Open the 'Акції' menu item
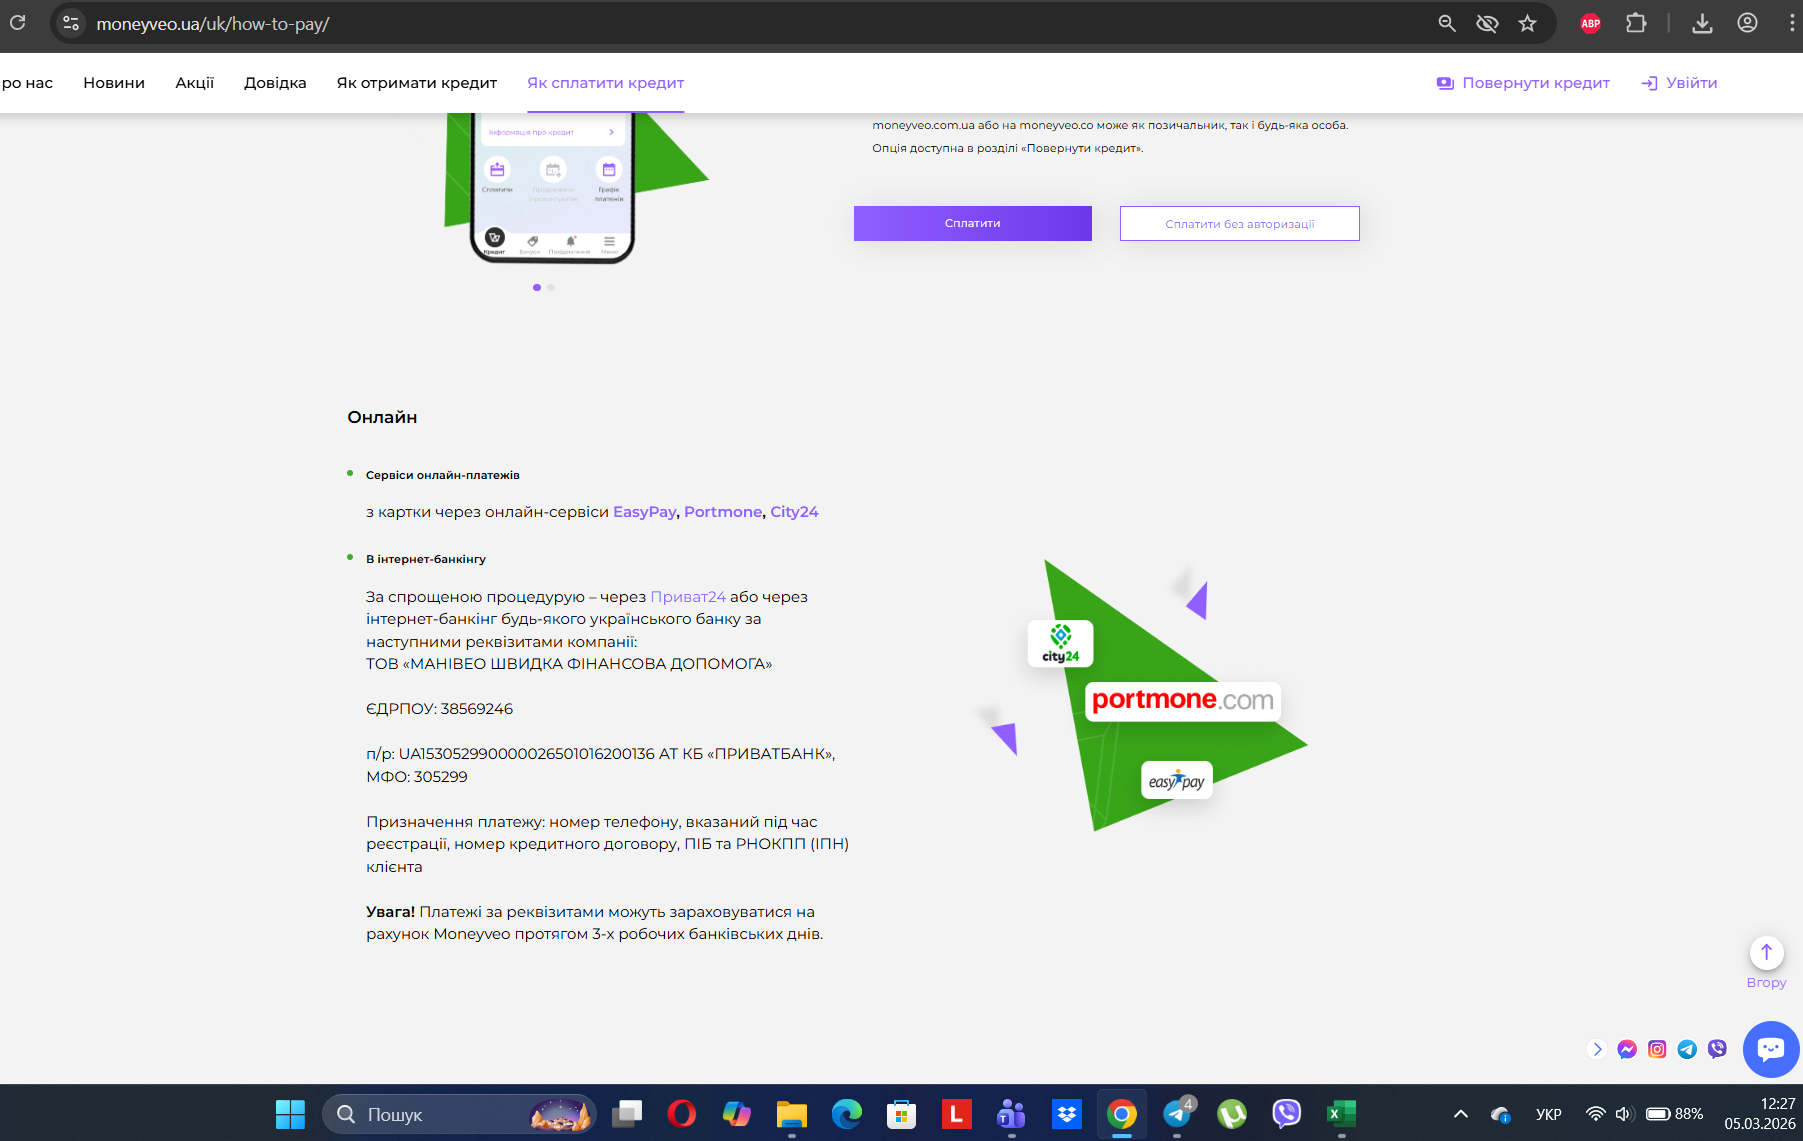Viewport: 1803px width, 1141px height. click(195, 83)
